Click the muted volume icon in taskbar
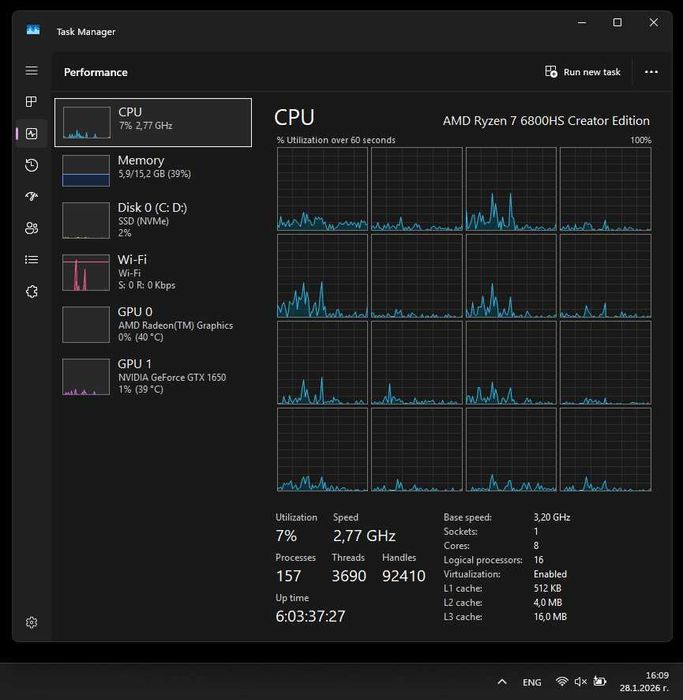This screenshot has height=700, width=683. coord(581,682)
